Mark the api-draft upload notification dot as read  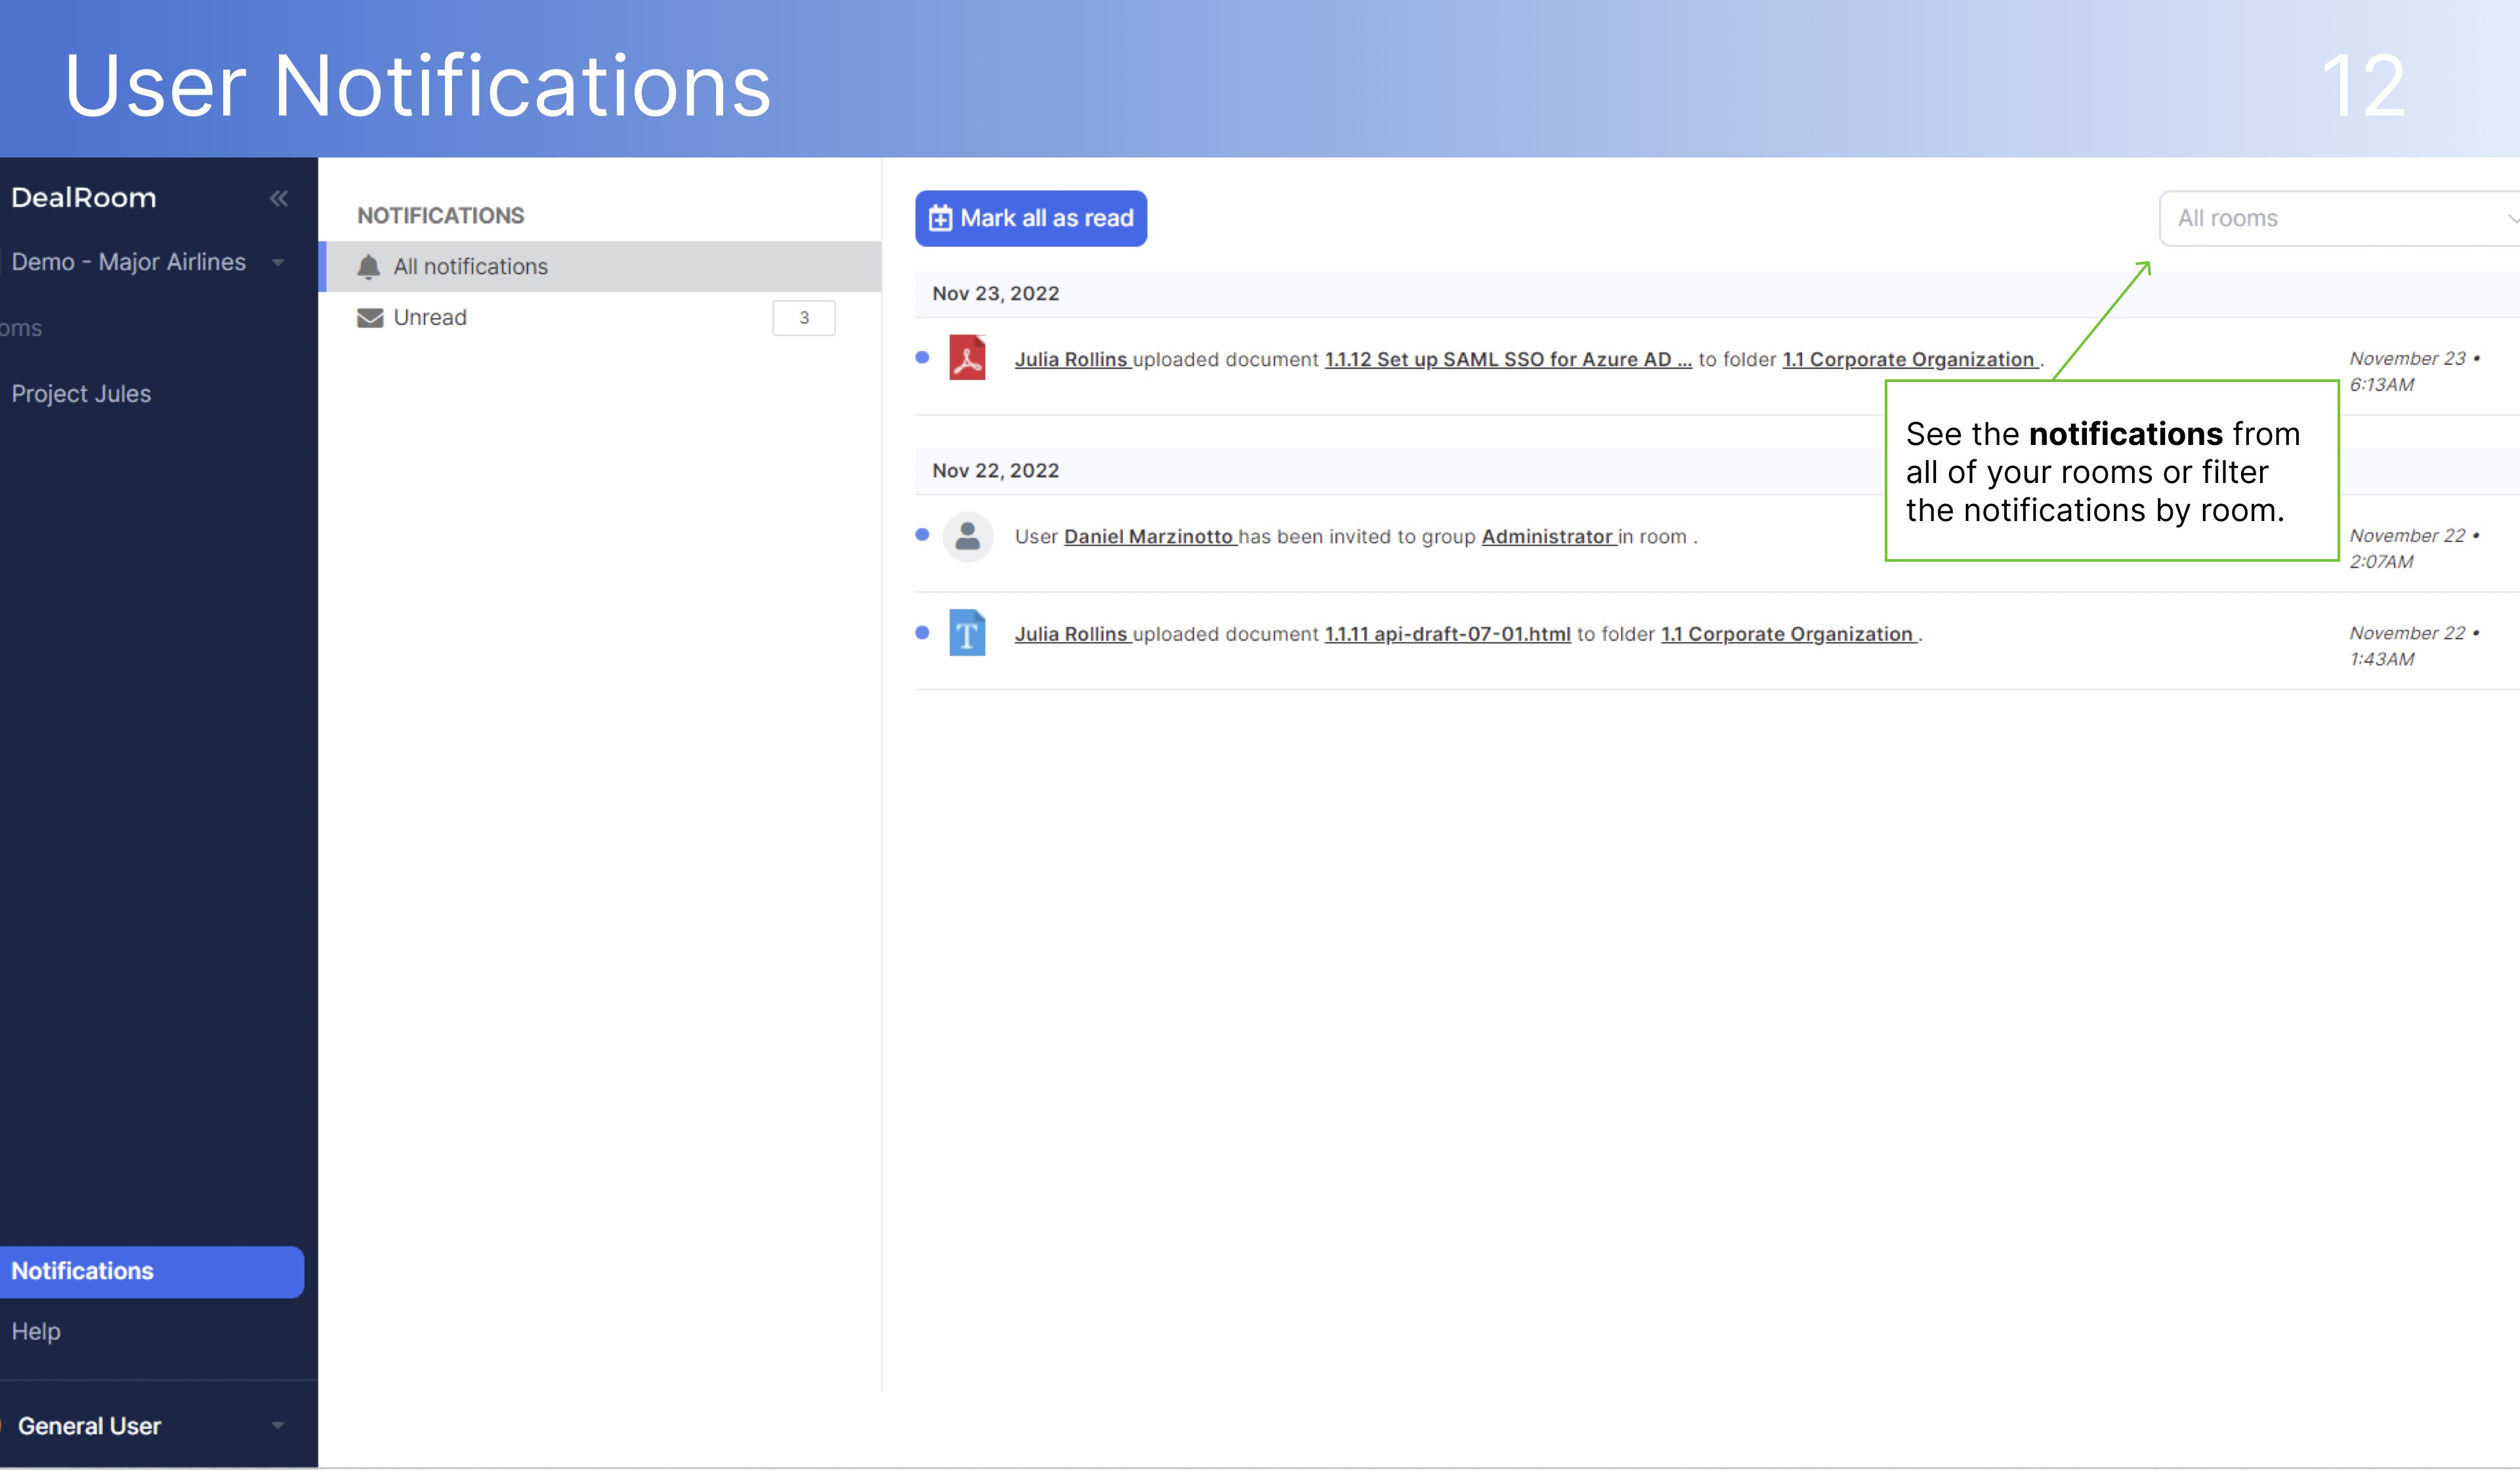pos(921,632)
